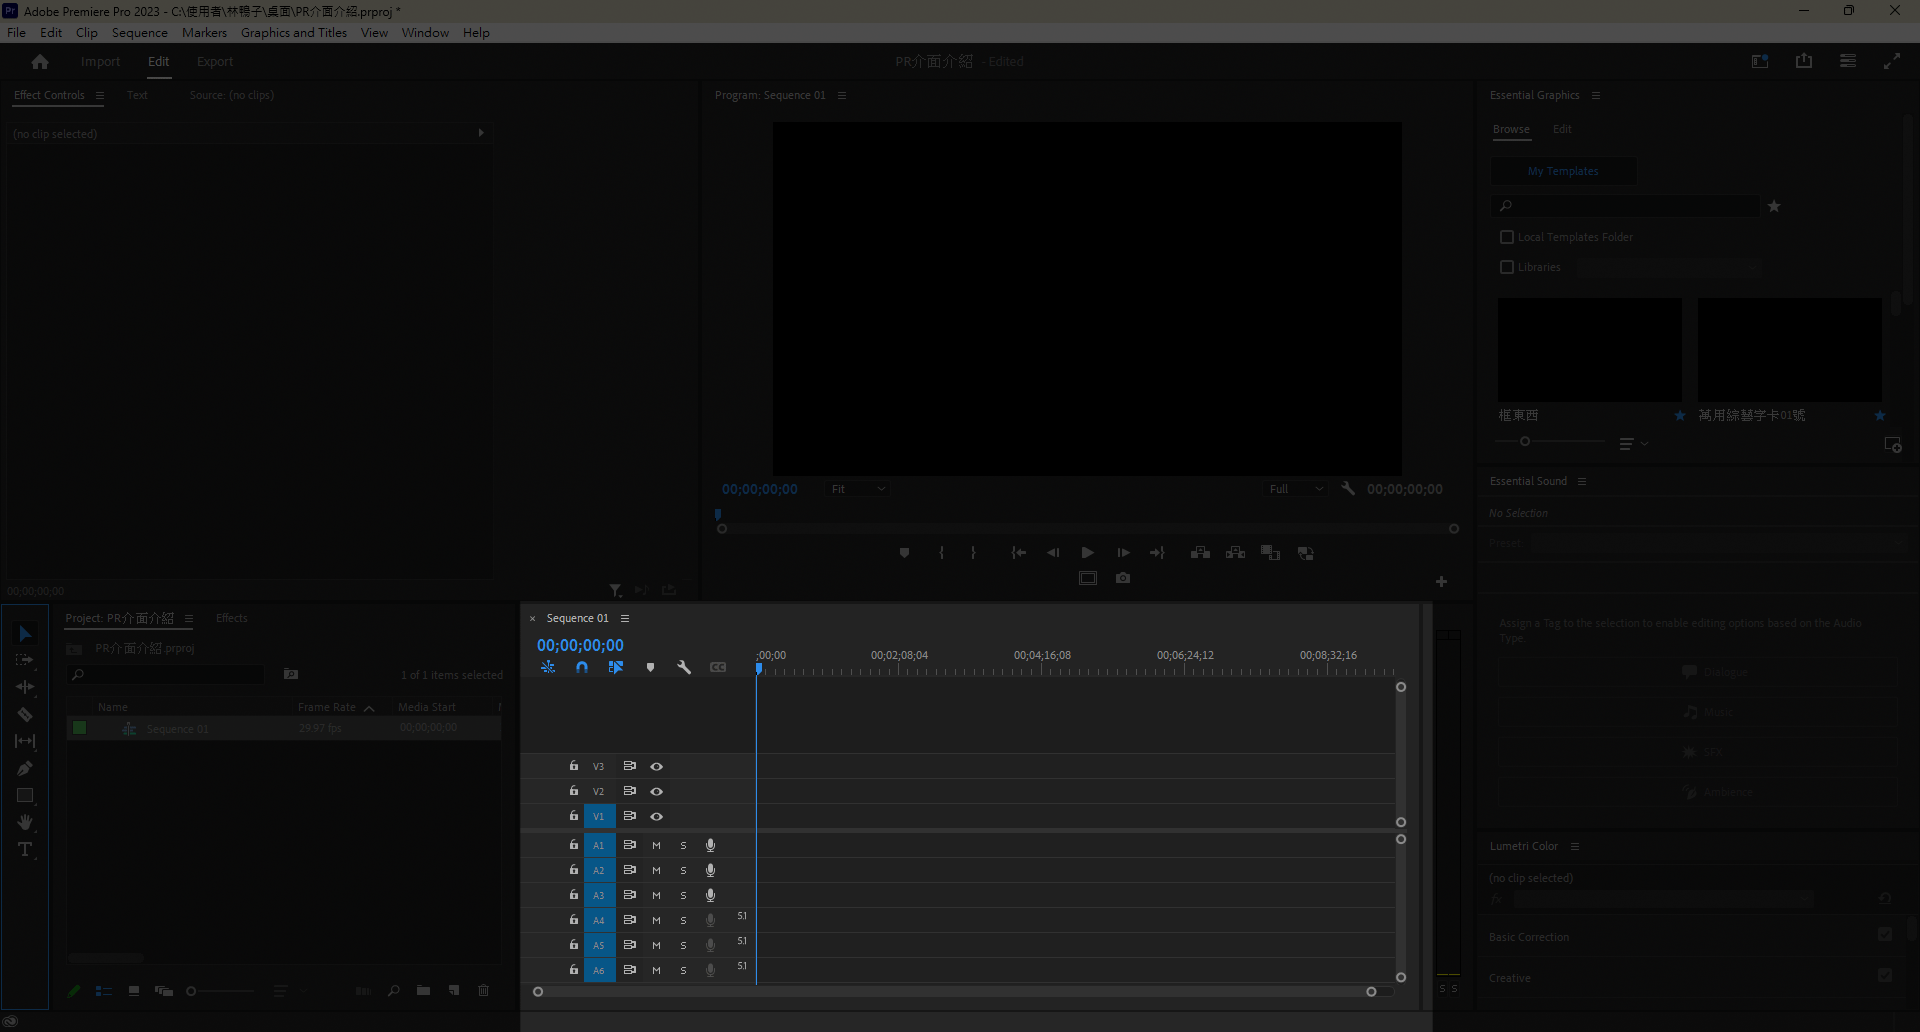Viewport: 1920px width, 1032px height.
Task: Click the Home icon
Action: (40, 62)
